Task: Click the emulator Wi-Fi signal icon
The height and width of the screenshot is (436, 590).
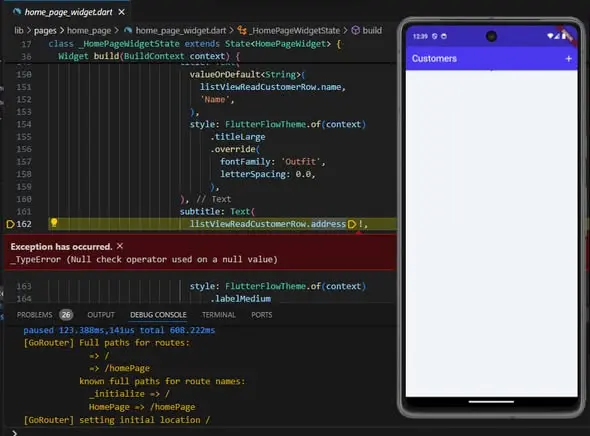Action: (550, 36)
